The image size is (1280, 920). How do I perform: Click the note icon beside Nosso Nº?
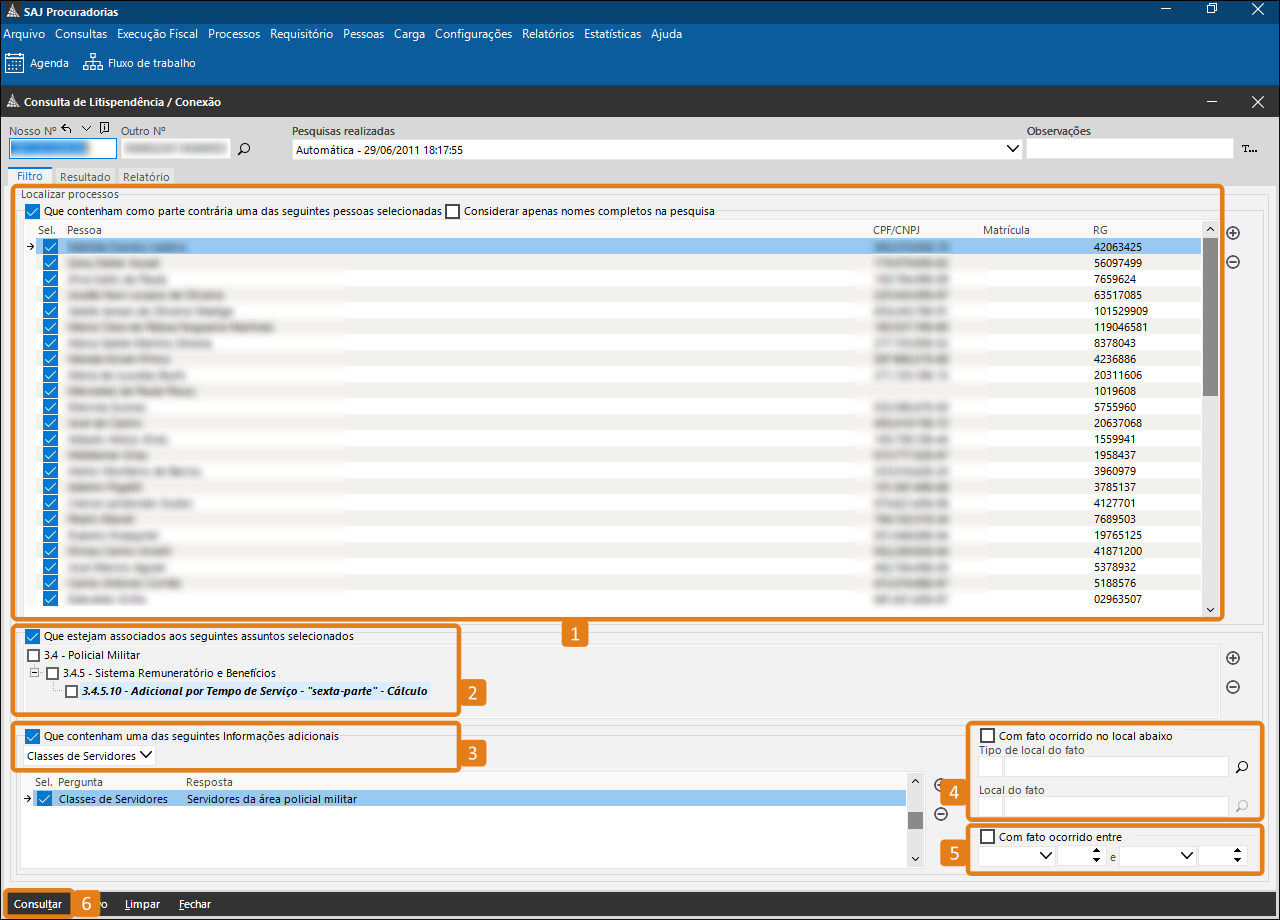(105, 129)
